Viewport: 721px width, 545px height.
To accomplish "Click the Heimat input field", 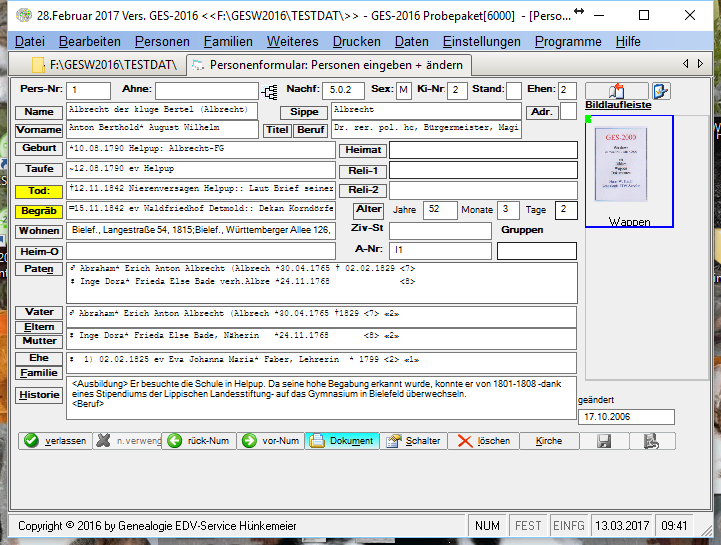I will (x=483, y=150).
